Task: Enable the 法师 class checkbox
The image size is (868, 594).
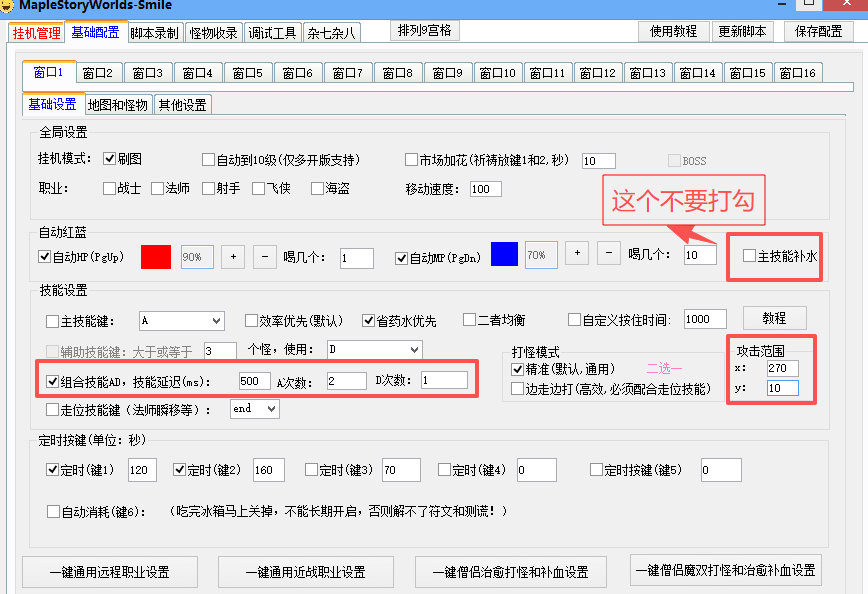Action: click(159, 188)
